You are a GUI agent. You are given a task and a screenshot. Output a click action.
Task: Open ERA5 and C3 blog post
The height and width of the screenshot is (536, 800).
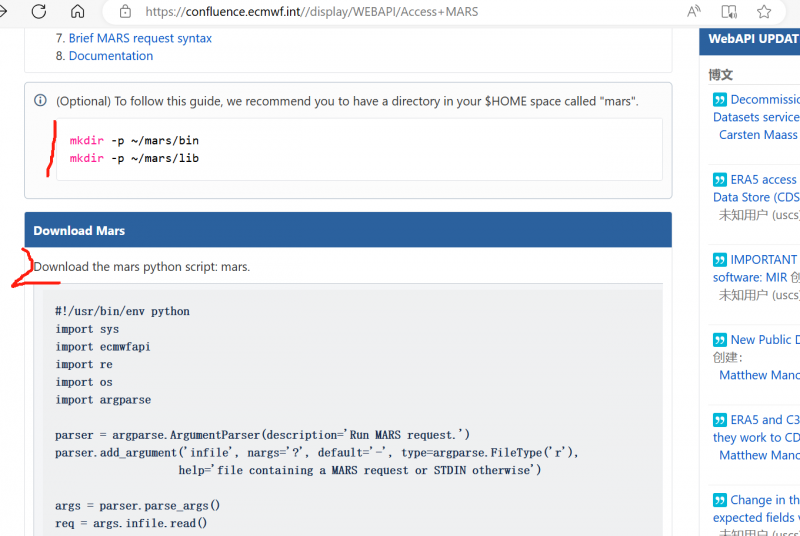(764, 420)
